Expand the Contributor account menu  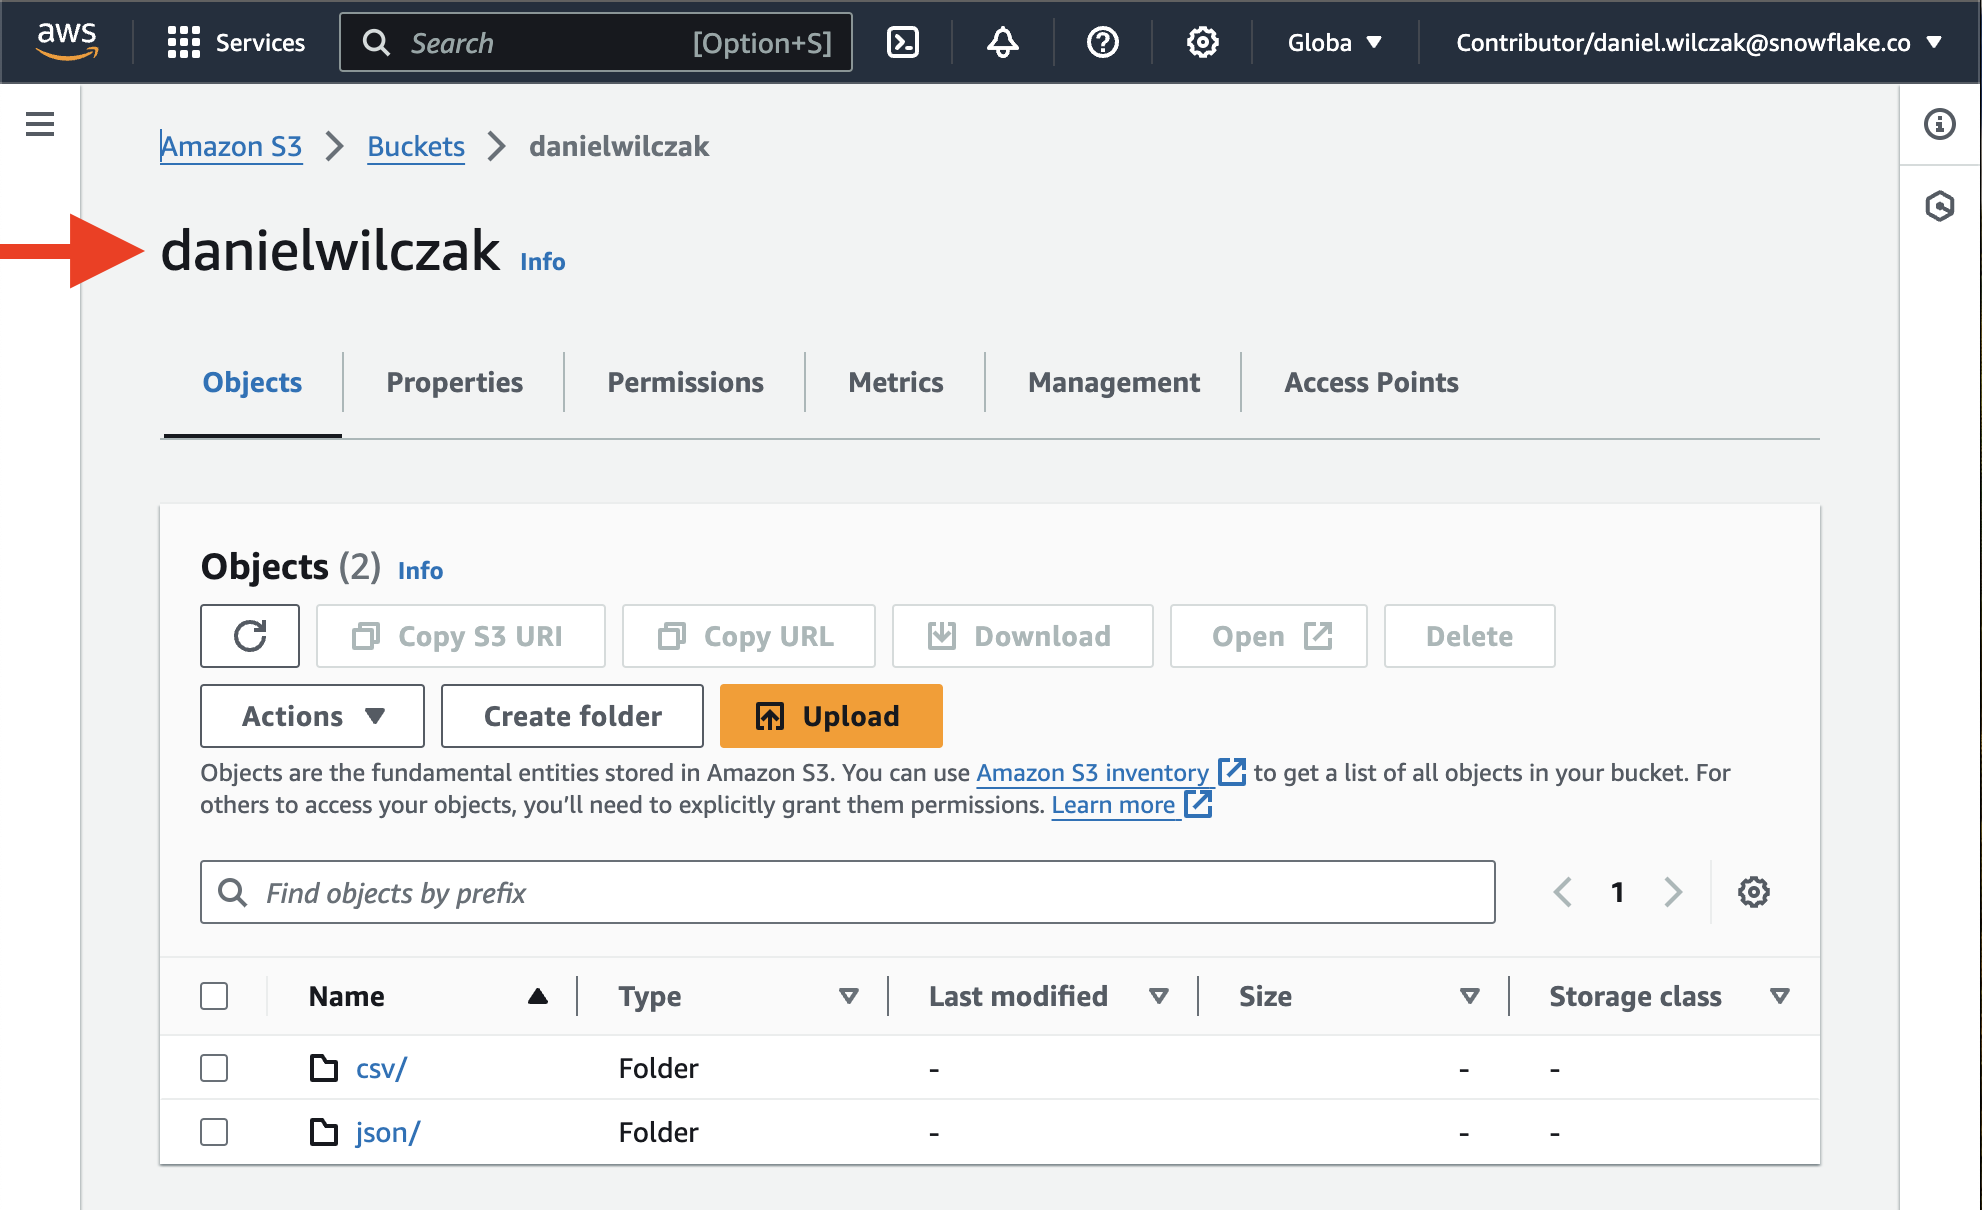click(1698, 42)
